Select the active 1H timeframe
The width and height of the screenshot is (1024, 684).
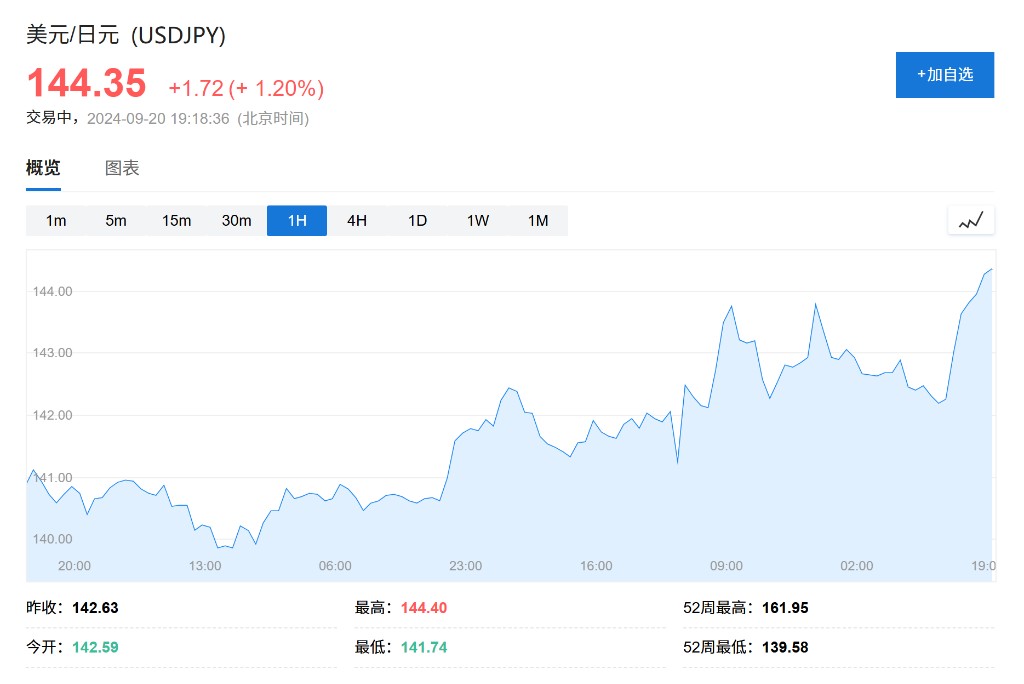pyautogui.click(x=297, y=221)
